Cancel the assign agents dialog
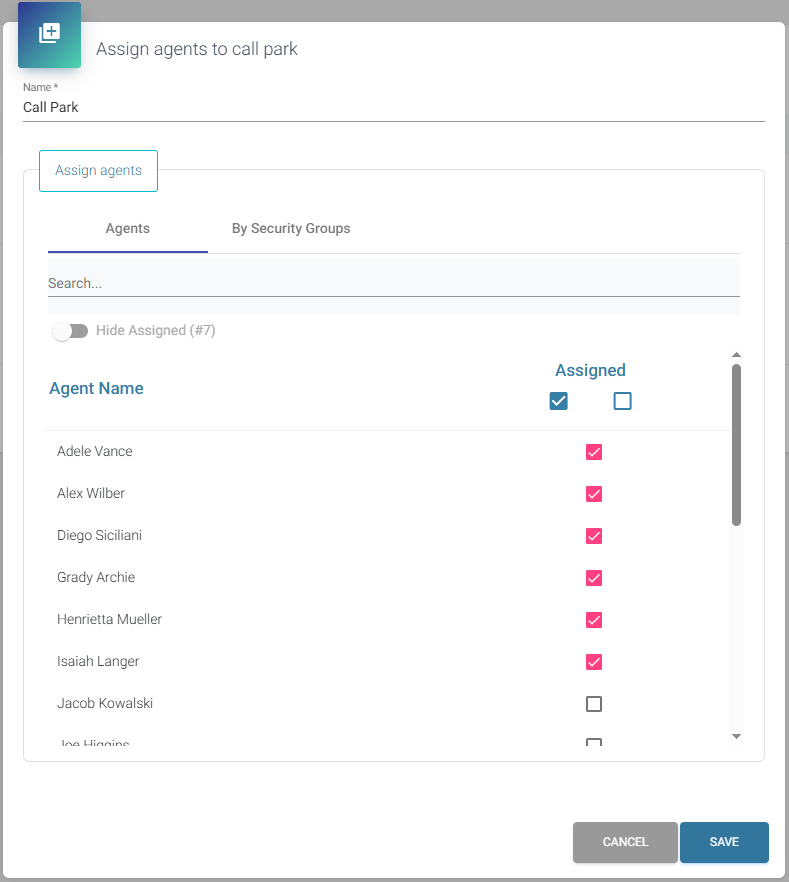The height and width of the screenshot is (882, 789). [x=625, y=842]
